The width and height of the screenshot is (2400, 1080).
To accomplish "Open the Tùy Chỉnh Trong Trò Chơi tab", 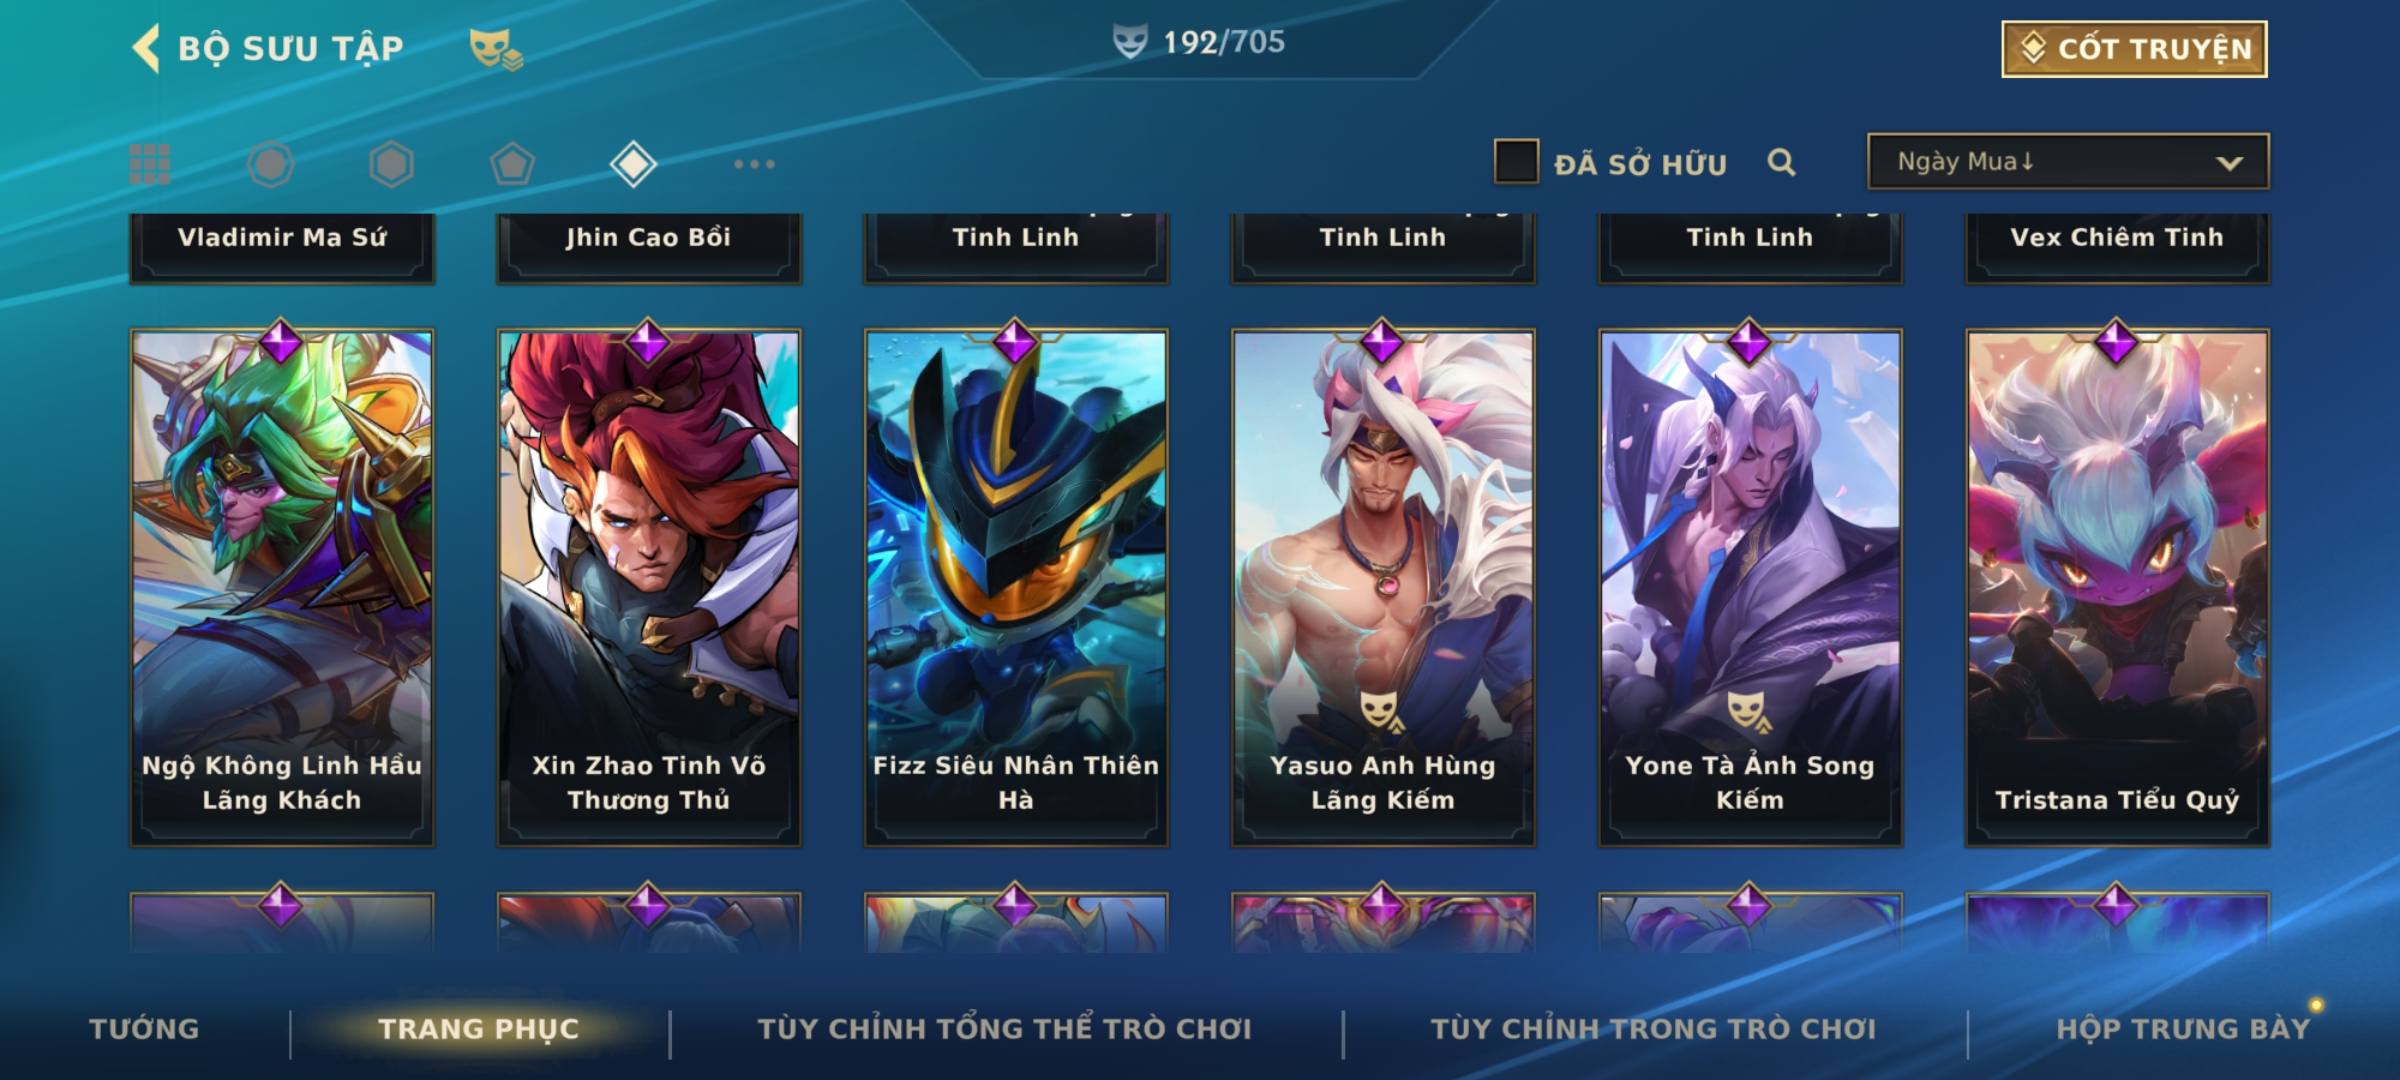I will tap(1653, 1029).
